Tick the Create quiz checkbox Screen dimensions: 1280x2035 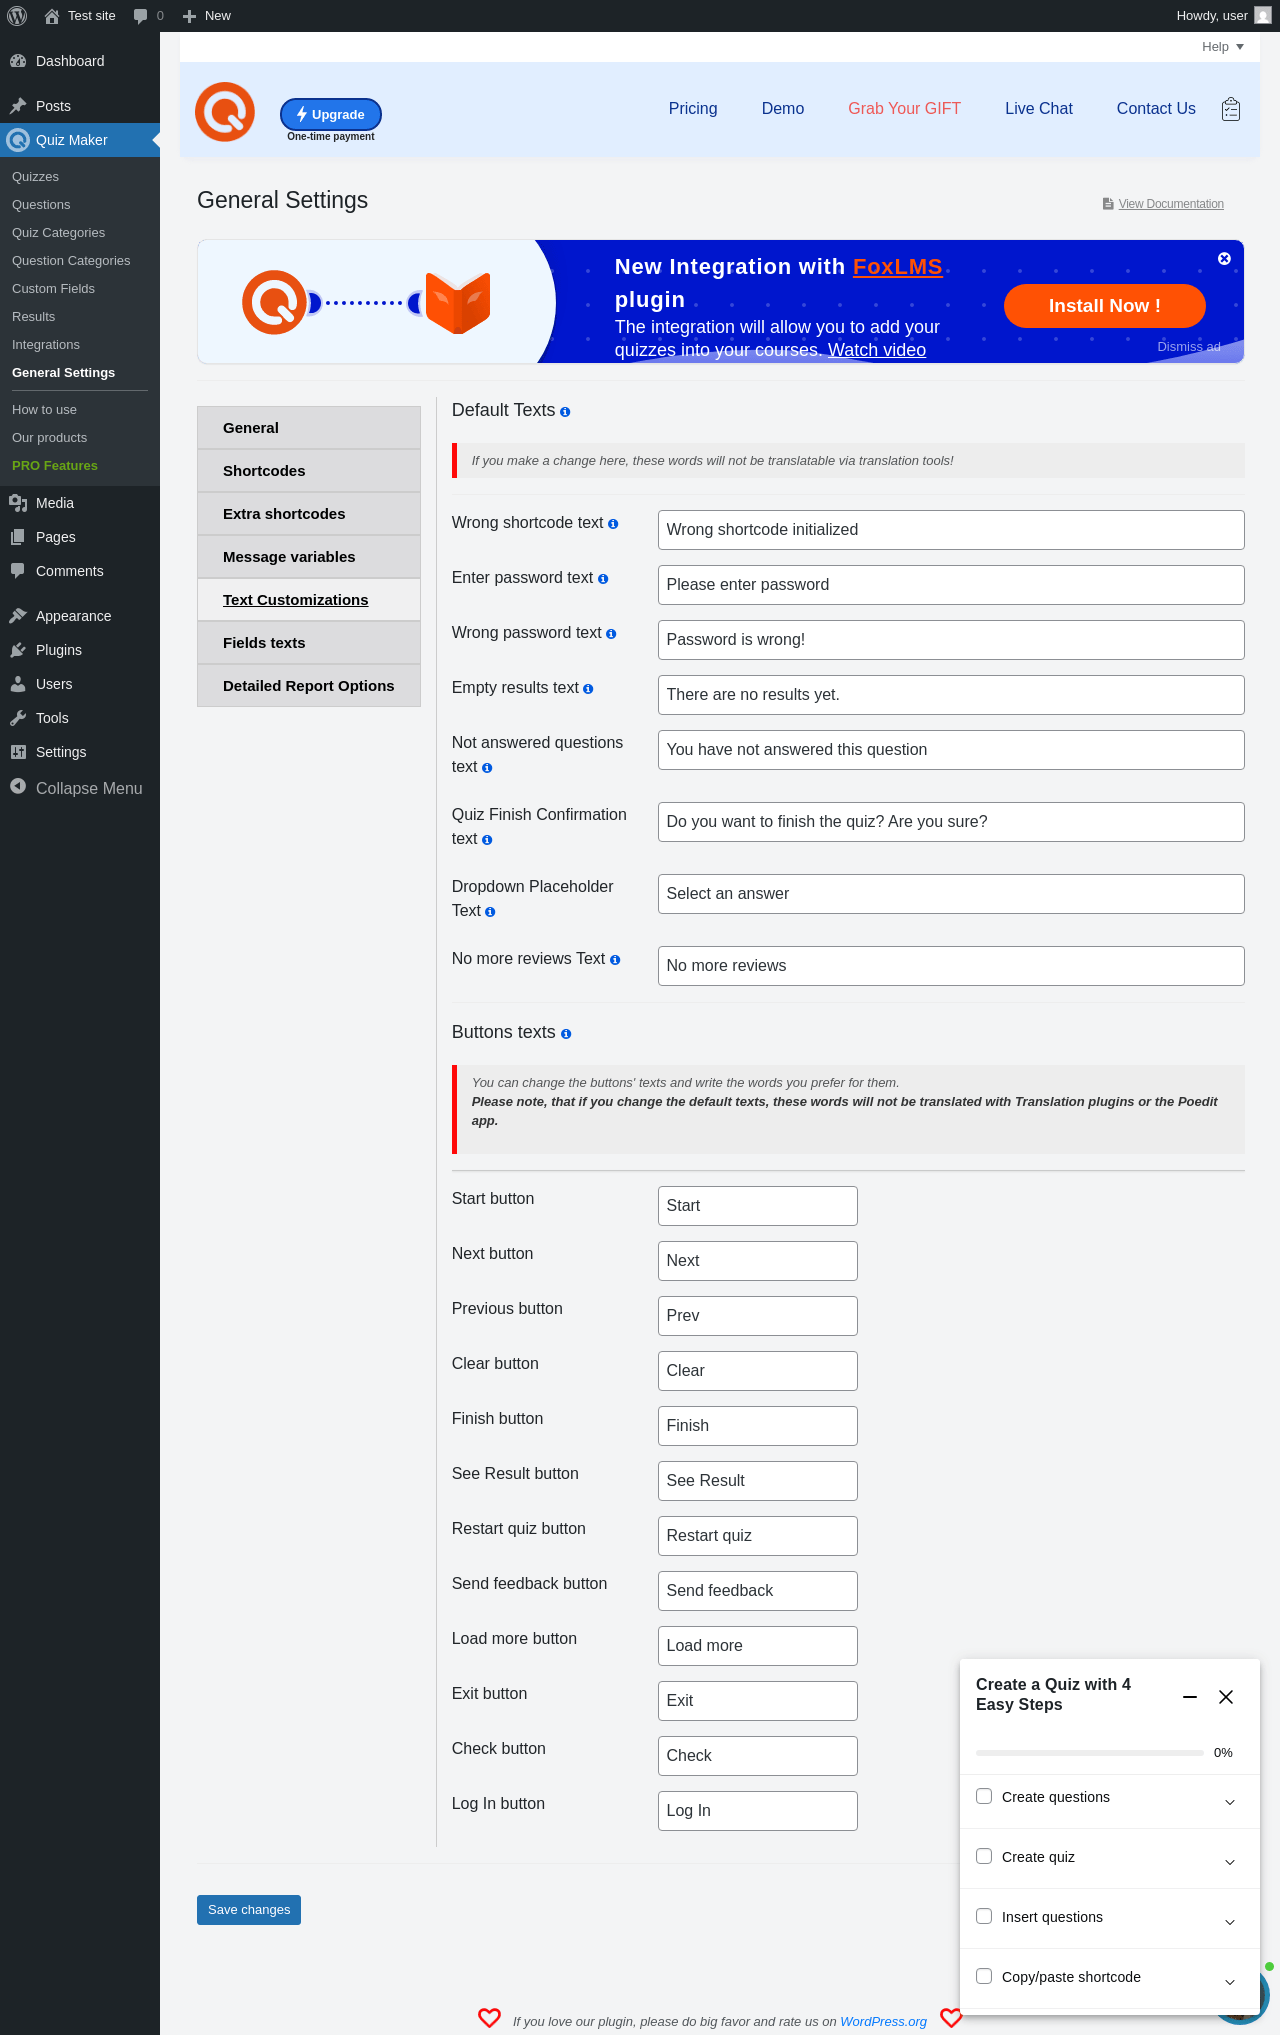click(984, 1856)
